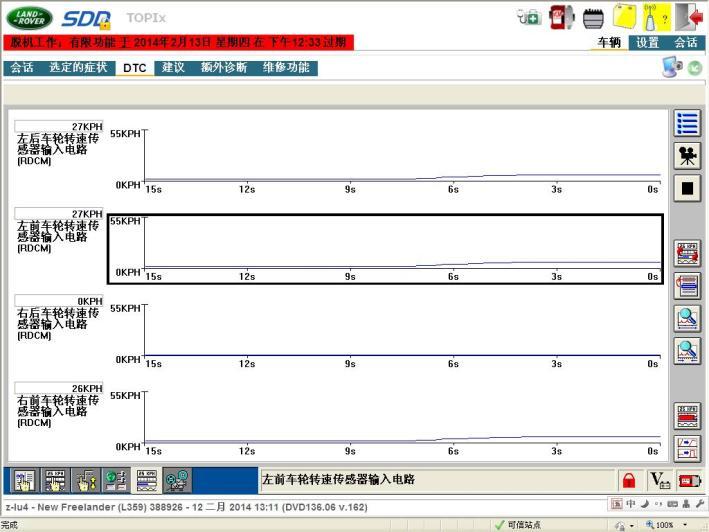Open the security lock dropdown arrow
709x532 pixels.
(632, 526)
